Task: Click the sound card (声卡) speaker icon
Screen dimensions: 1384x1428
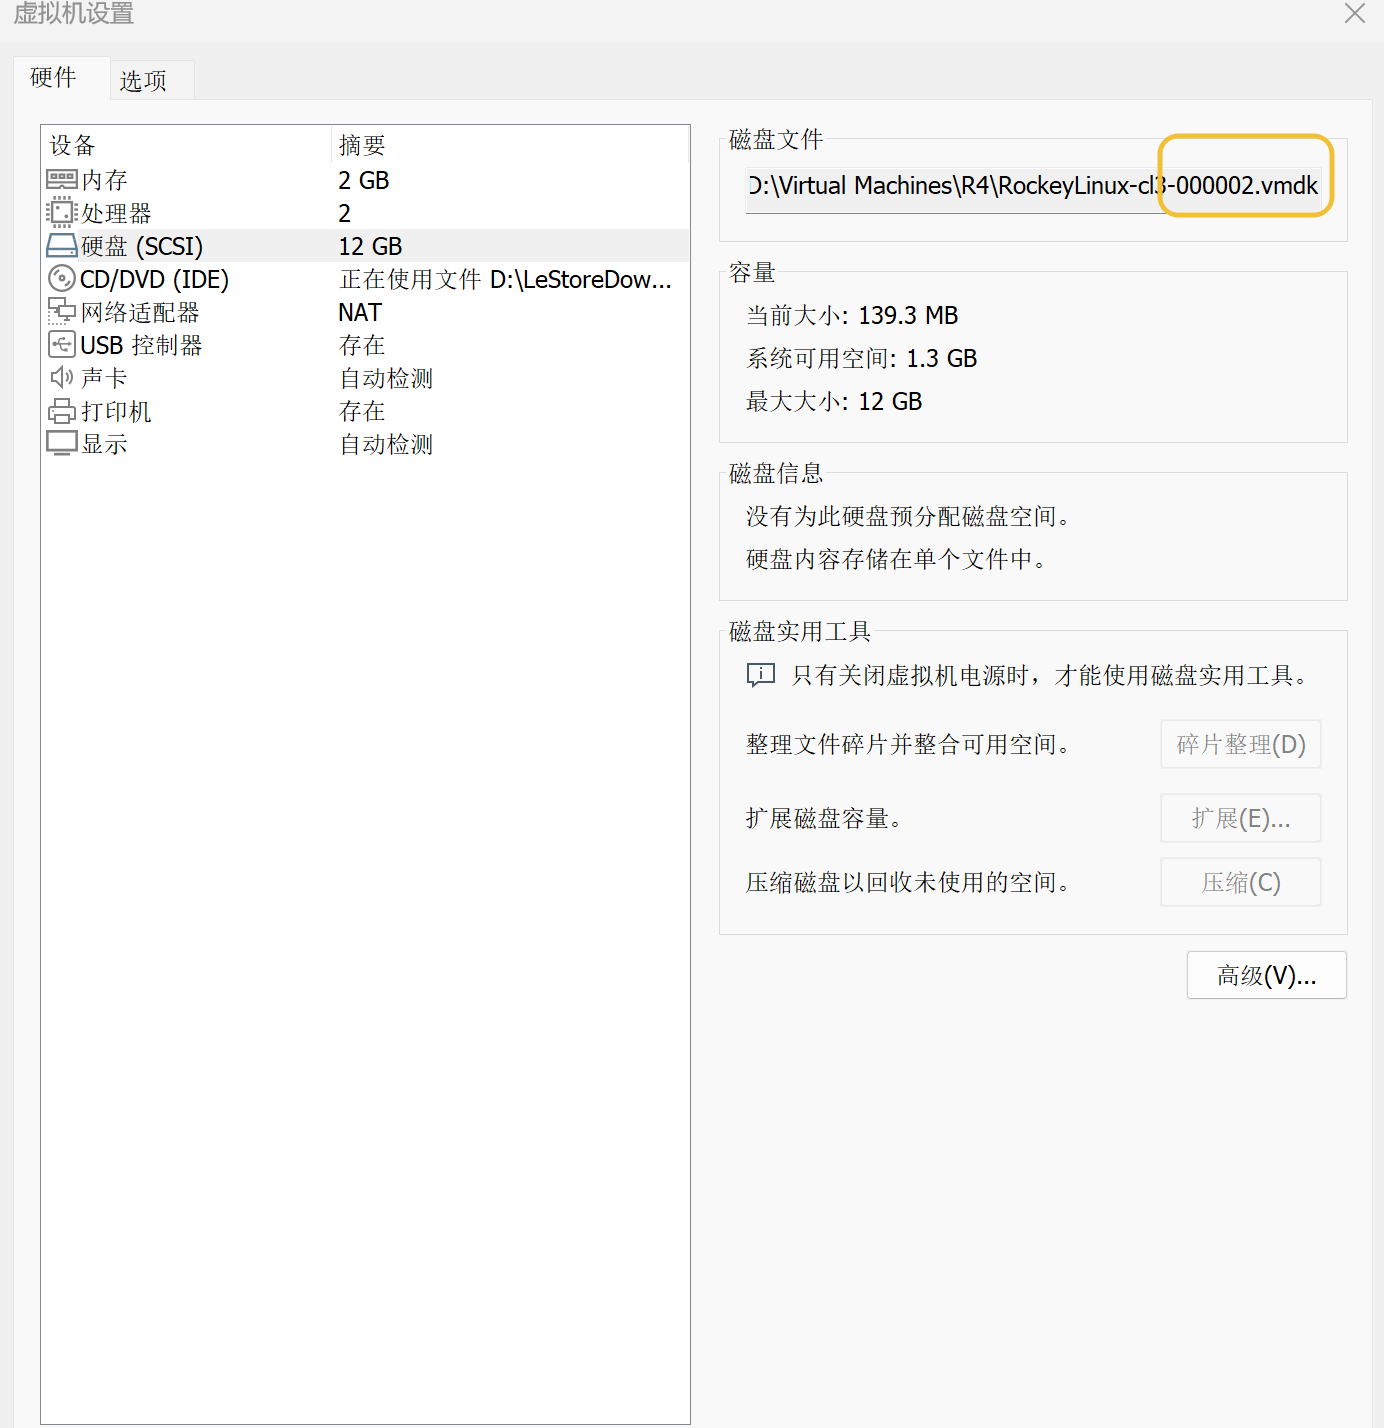Action: pos(62,378)
